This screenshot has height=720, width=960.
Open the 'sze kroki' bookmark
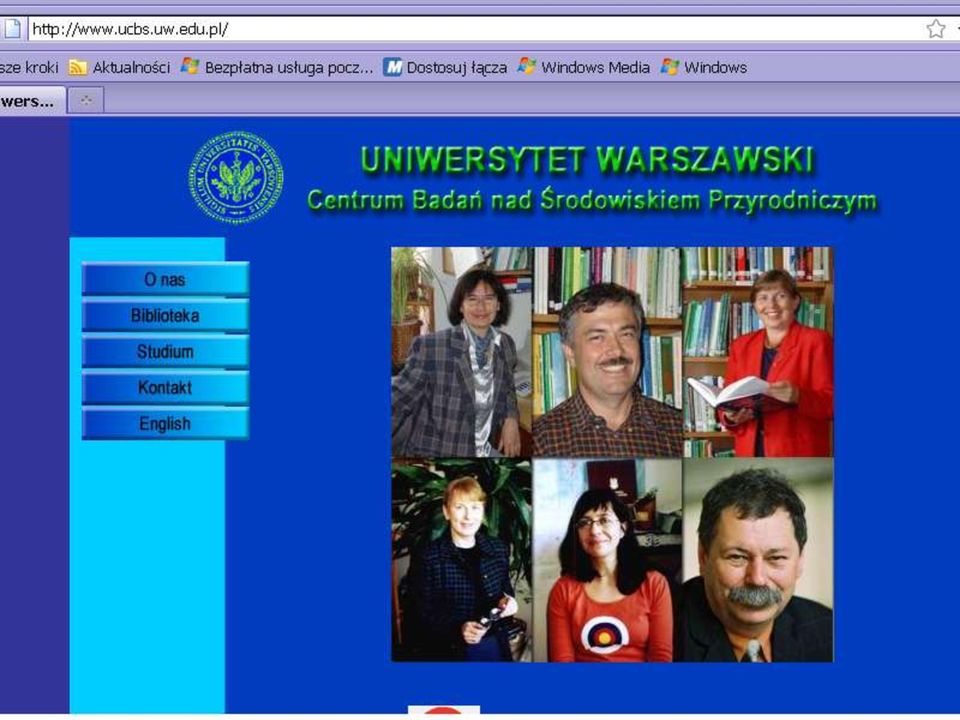pyautogui.click(x=29, y=67)
